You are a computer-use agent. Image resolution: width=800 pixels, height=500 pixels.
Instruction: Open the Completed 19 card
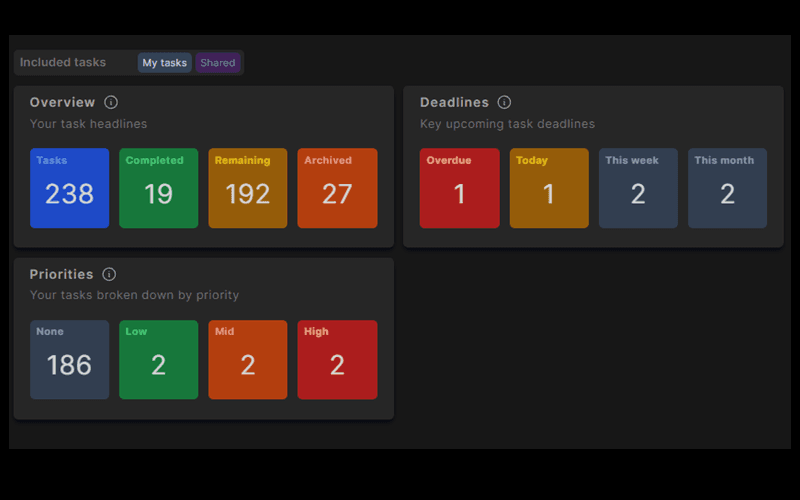pos(159,188)
